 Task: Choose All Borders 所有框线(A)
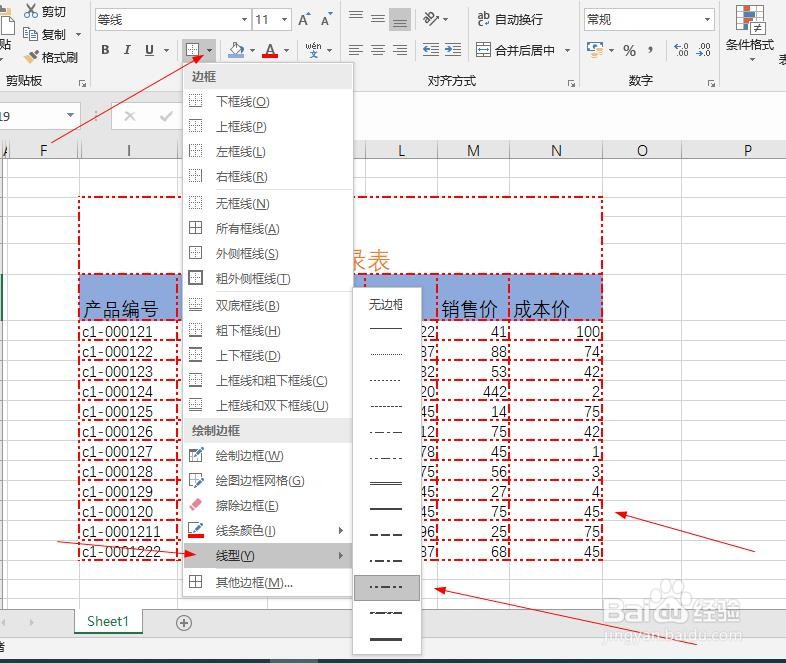[x=267, y=229]
